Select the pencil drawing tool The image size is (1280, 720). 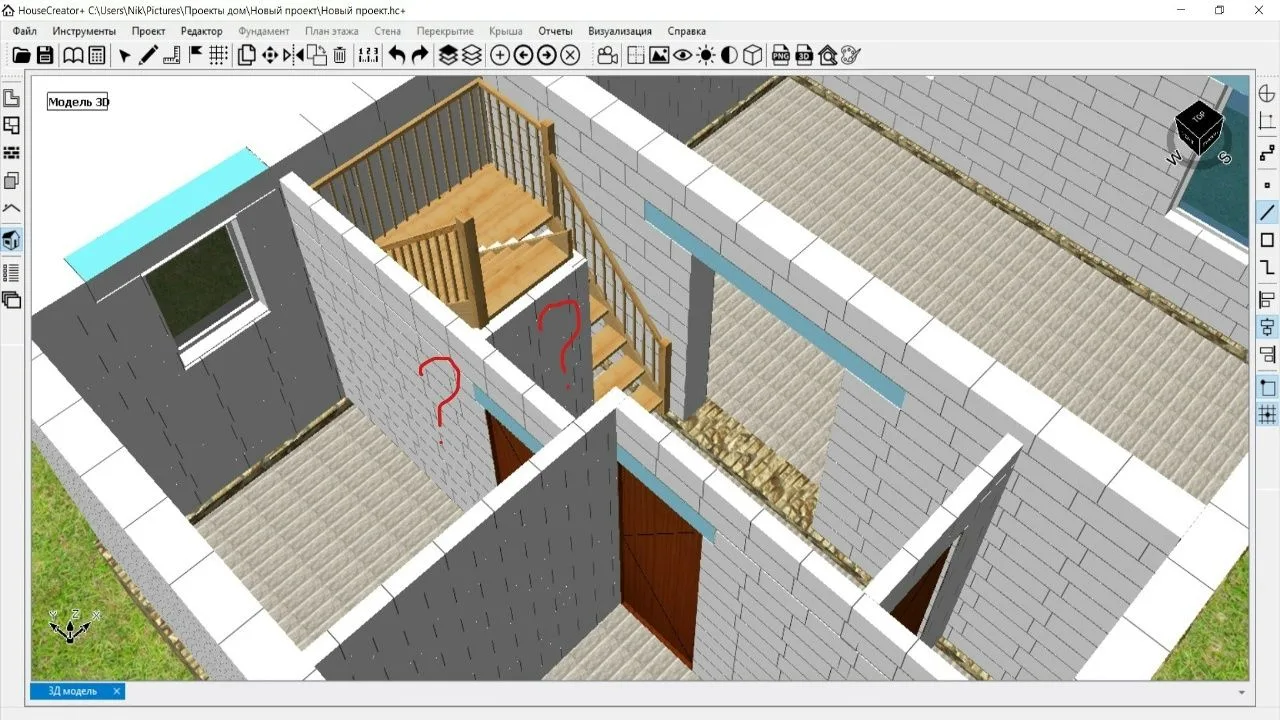point(148,55)
